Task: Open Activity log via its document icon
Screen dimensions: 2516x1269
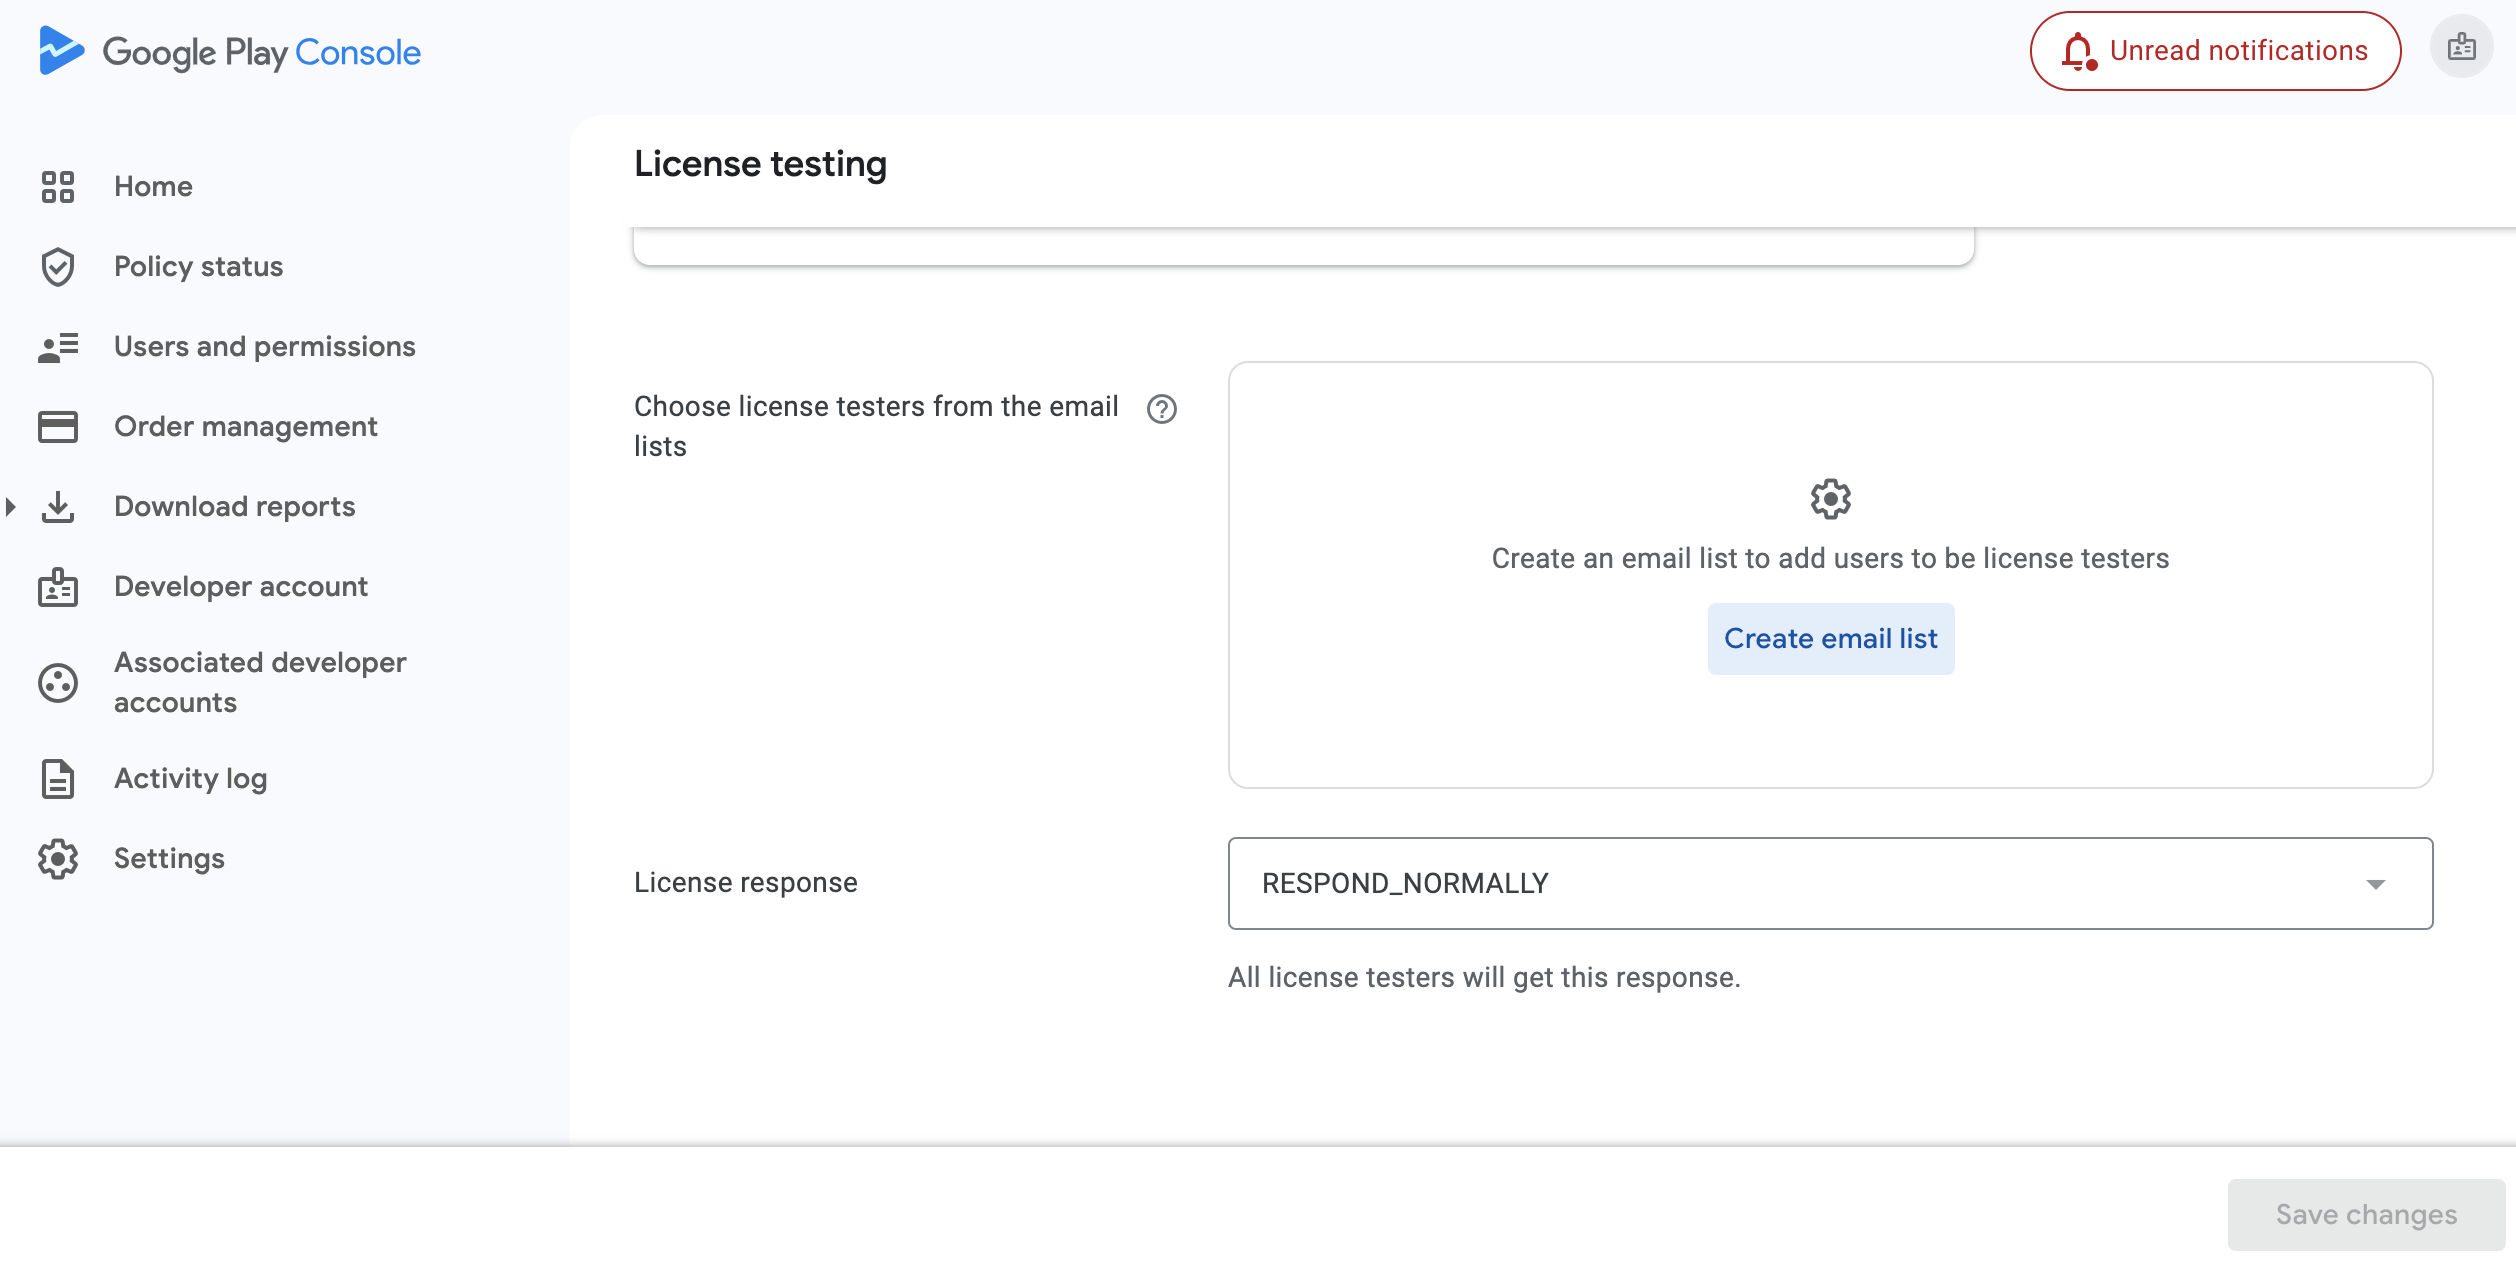Action: pyautogui.click(x=58, y=778)
